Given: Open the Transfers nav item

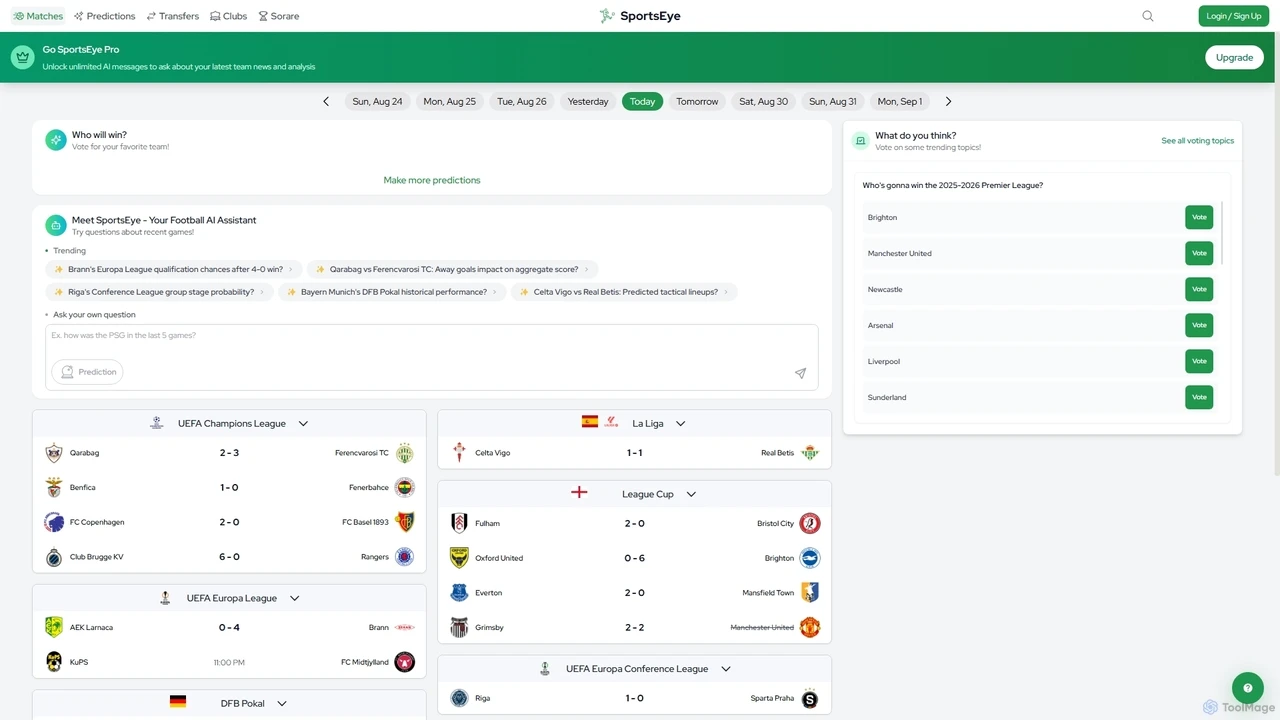Looking at the screenshot, I should pos(173,16).
